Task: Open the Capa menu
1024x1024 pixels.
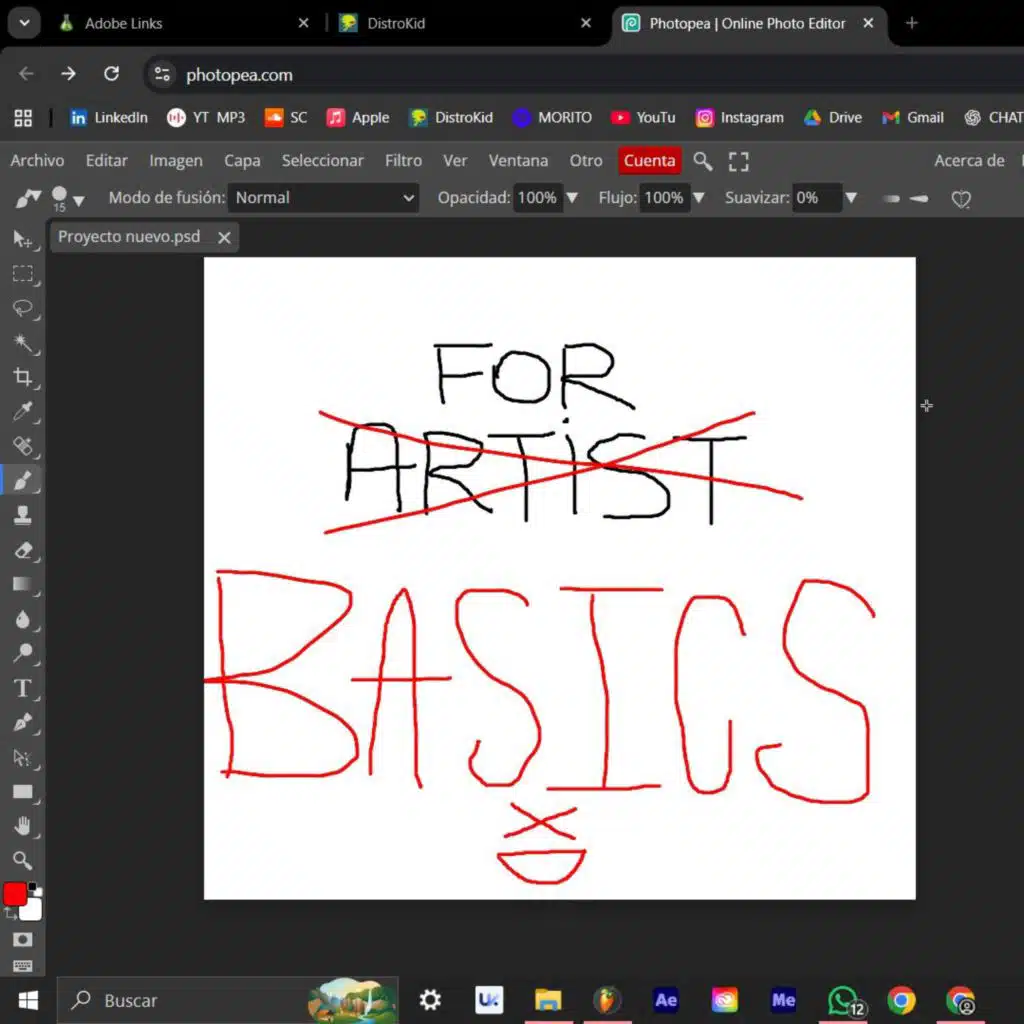Action: [x=242, y=161]
